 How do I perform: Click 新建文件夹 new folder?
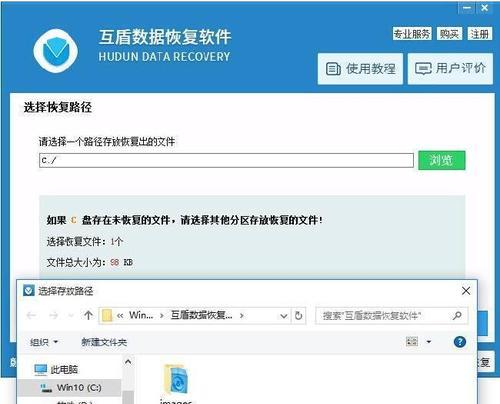(104, 342)
